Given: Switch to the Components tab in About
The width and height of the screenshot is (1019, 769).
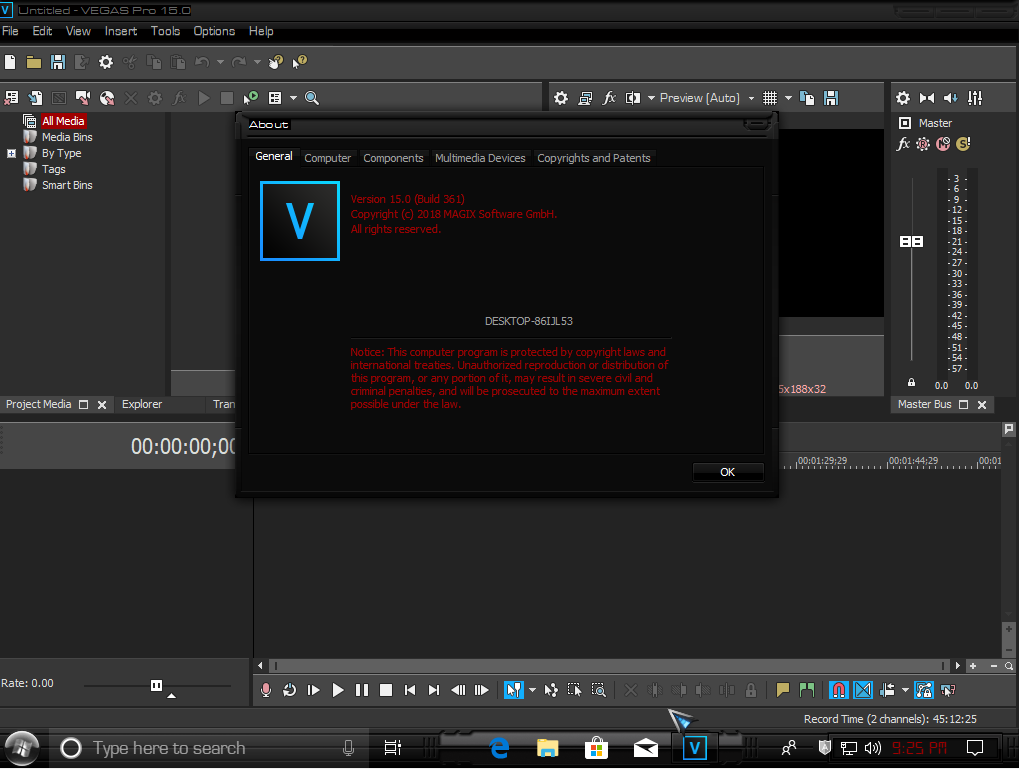Looking at the screenshot, I should [393, 158].
